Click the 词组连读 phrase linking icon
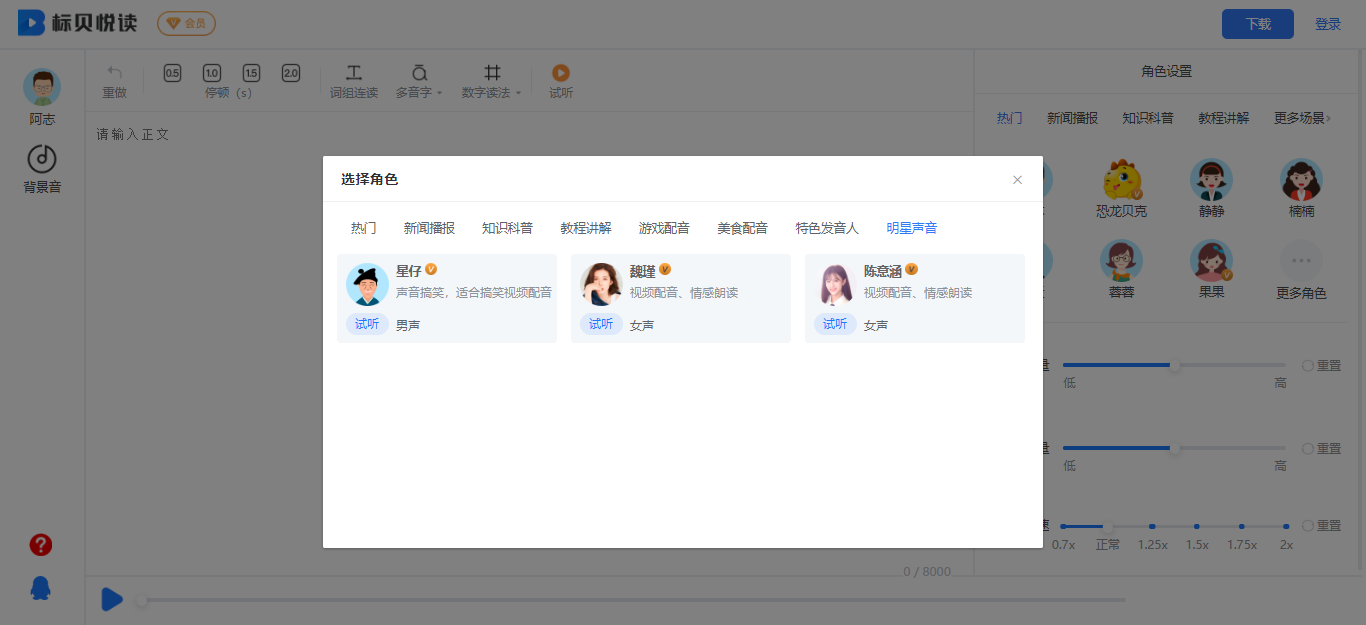Viewport: 1366px width, 625px height. pyautogui.click(x=354, y=74)
